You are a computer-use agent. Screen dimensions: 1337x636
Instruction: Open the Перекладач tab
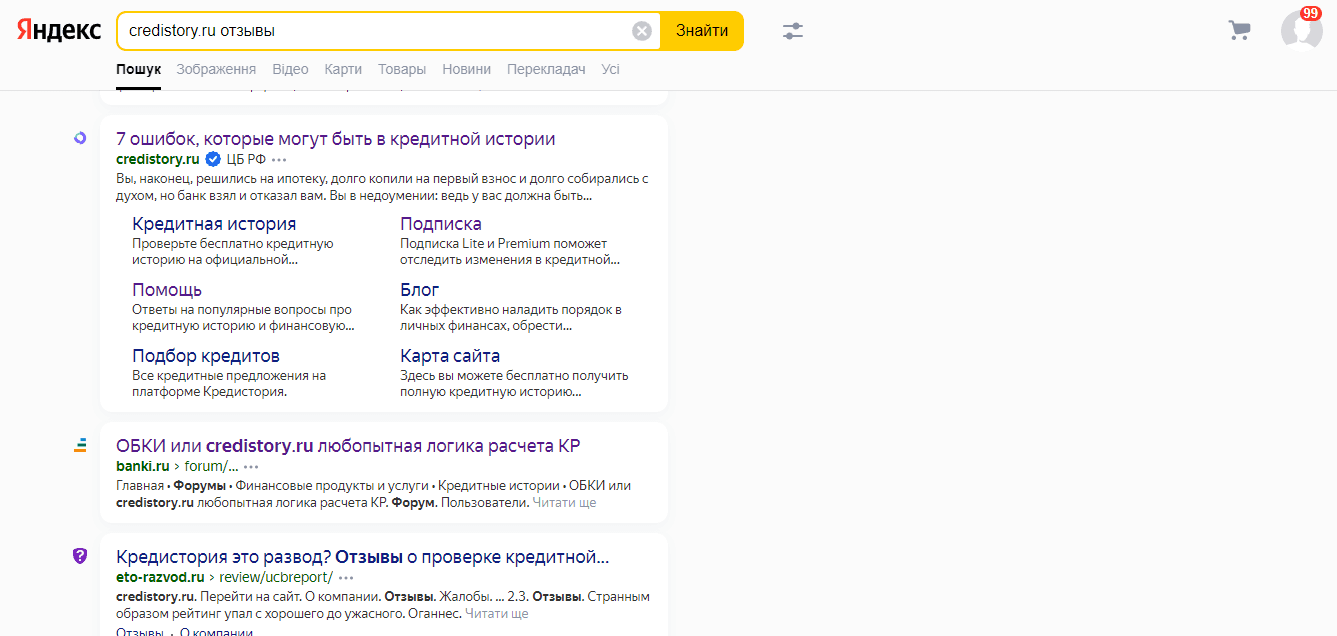pos(546,69)
